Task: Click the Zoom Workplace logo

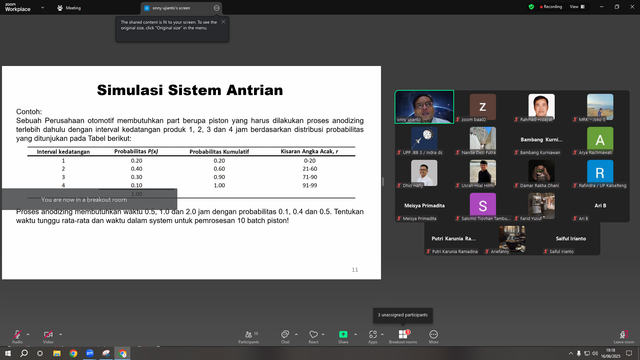Action: click(18, 7)
